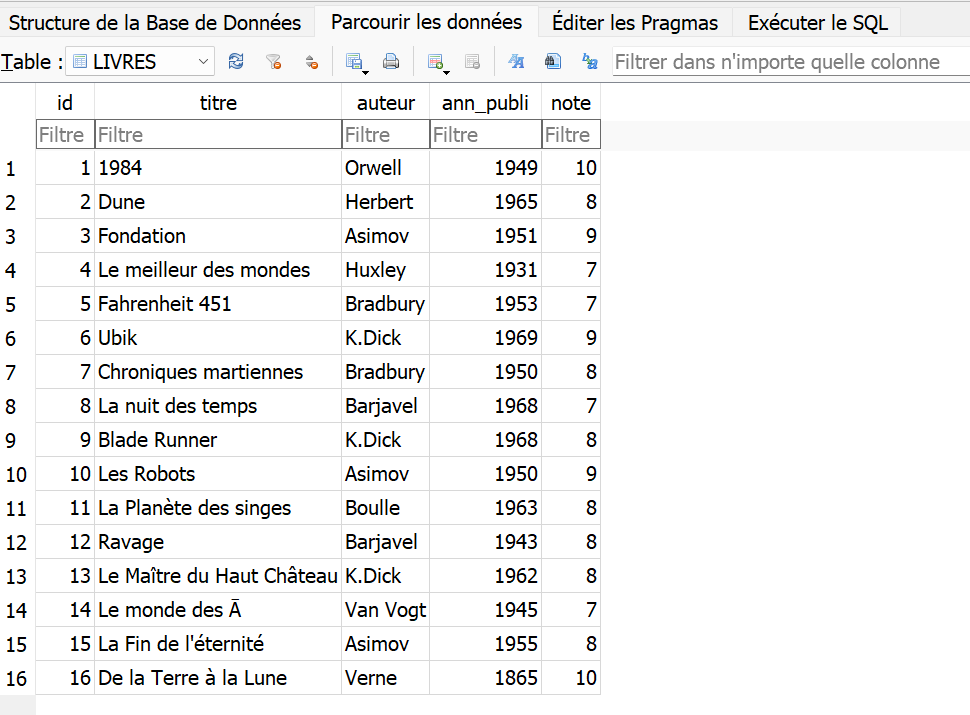Open the Exécuter le SQL tab
Screen dimensions: 970x715
click(817, 22)
